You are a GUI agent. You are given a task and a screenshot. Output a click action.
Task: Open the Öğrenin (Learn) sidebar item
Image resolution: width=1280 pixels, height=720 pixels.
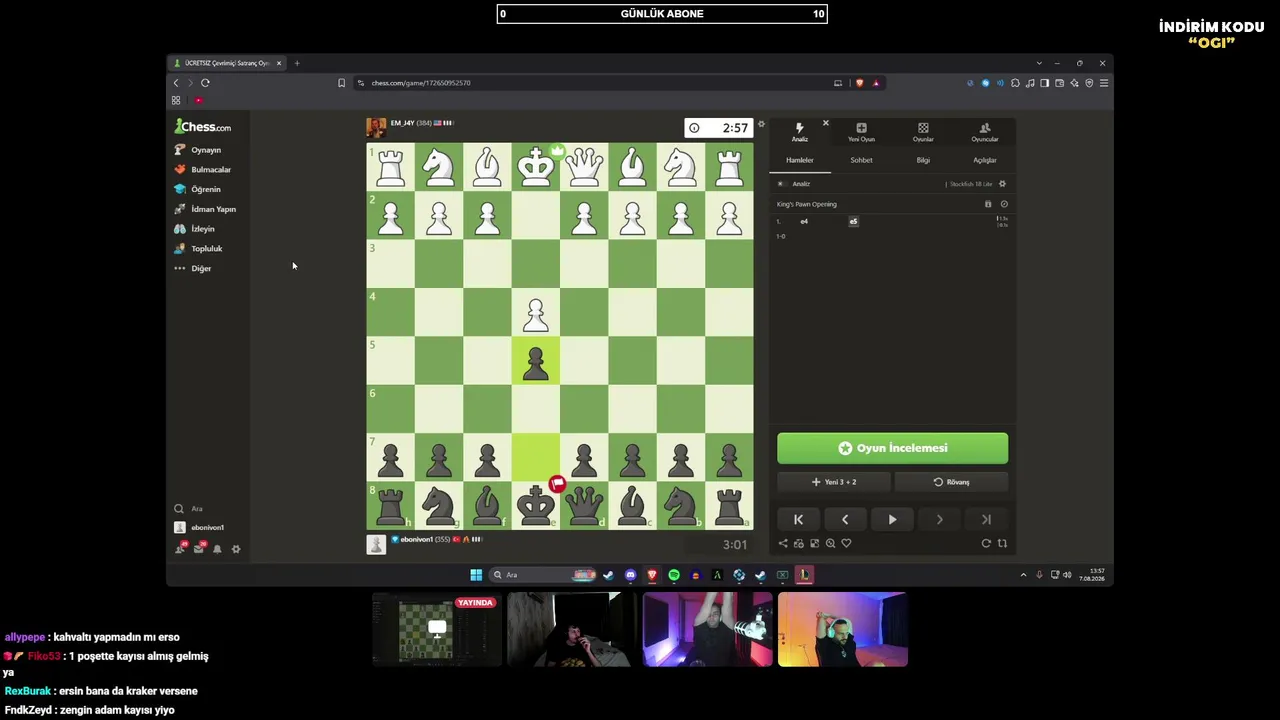[x=198, y=189]
